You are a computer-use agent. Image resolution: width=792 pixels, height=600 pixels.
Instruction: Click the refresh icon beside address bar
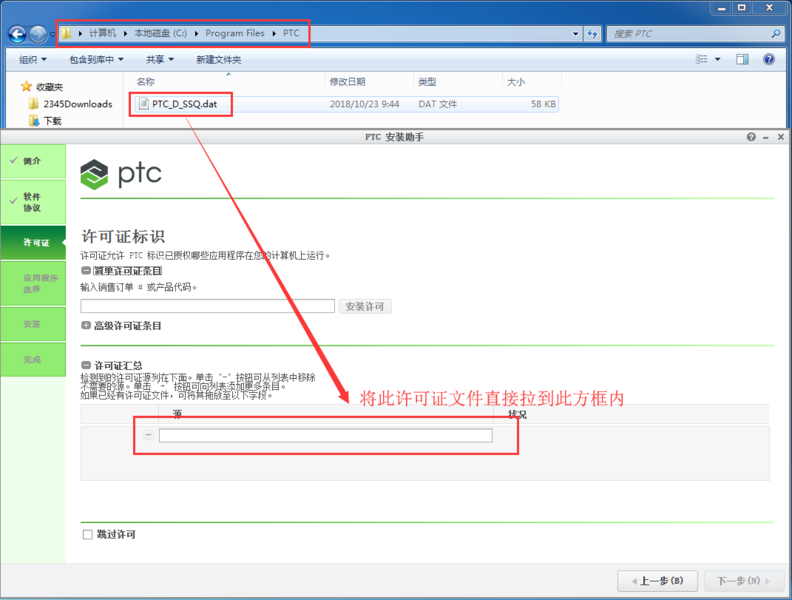click(x=592, y=34)
